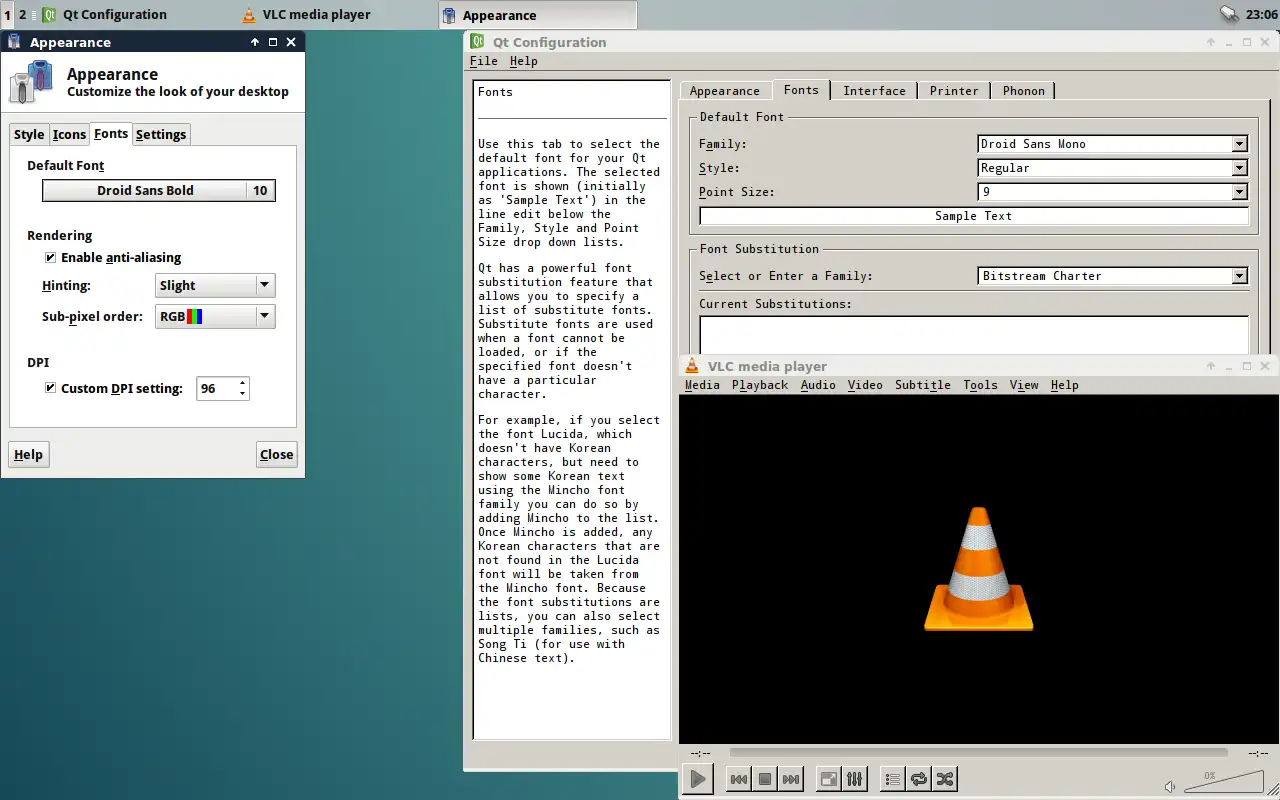Click the Droid Sans Bold font button
The width and height of the screenshot is (1280, 800).
(x=159, y=190)
